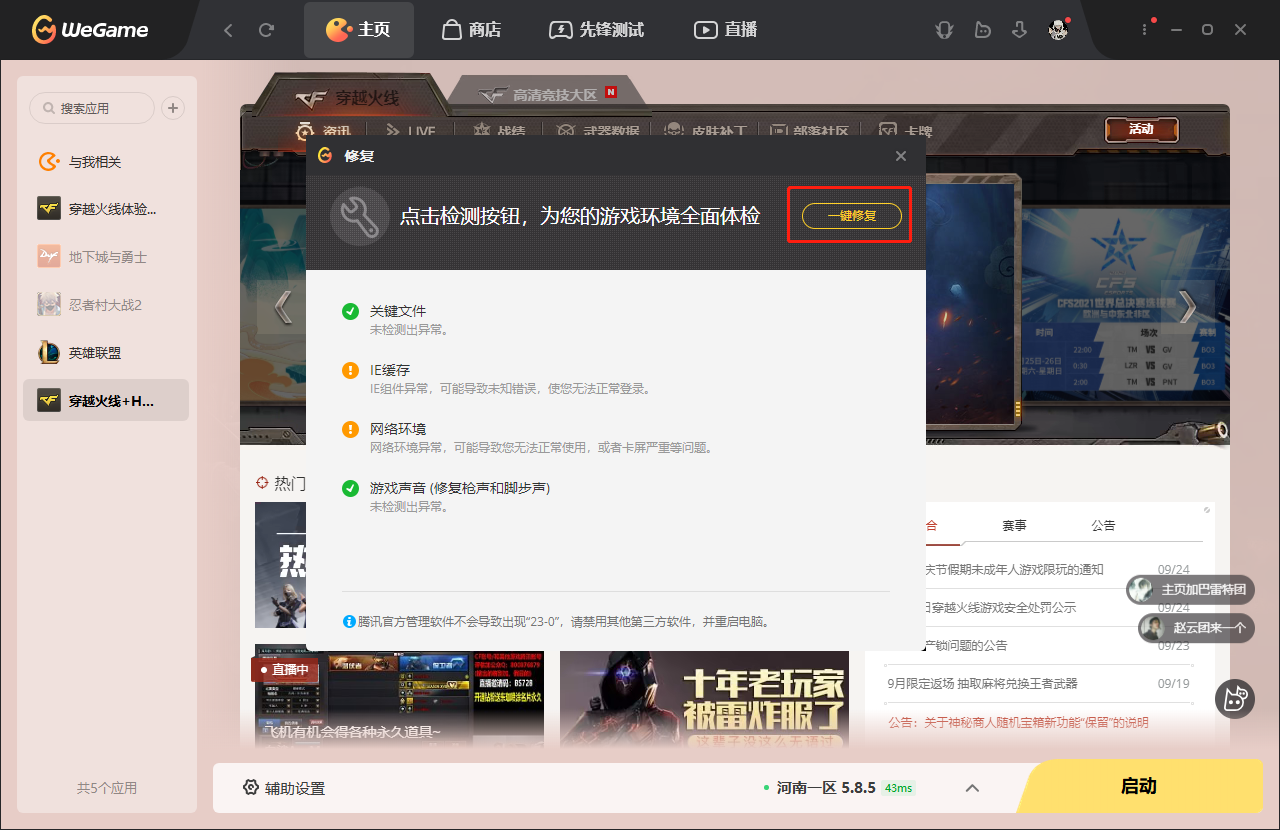Click the WeGame logo
The image size is (1280, 830).
pyautogui.click(x=90, y=29)
